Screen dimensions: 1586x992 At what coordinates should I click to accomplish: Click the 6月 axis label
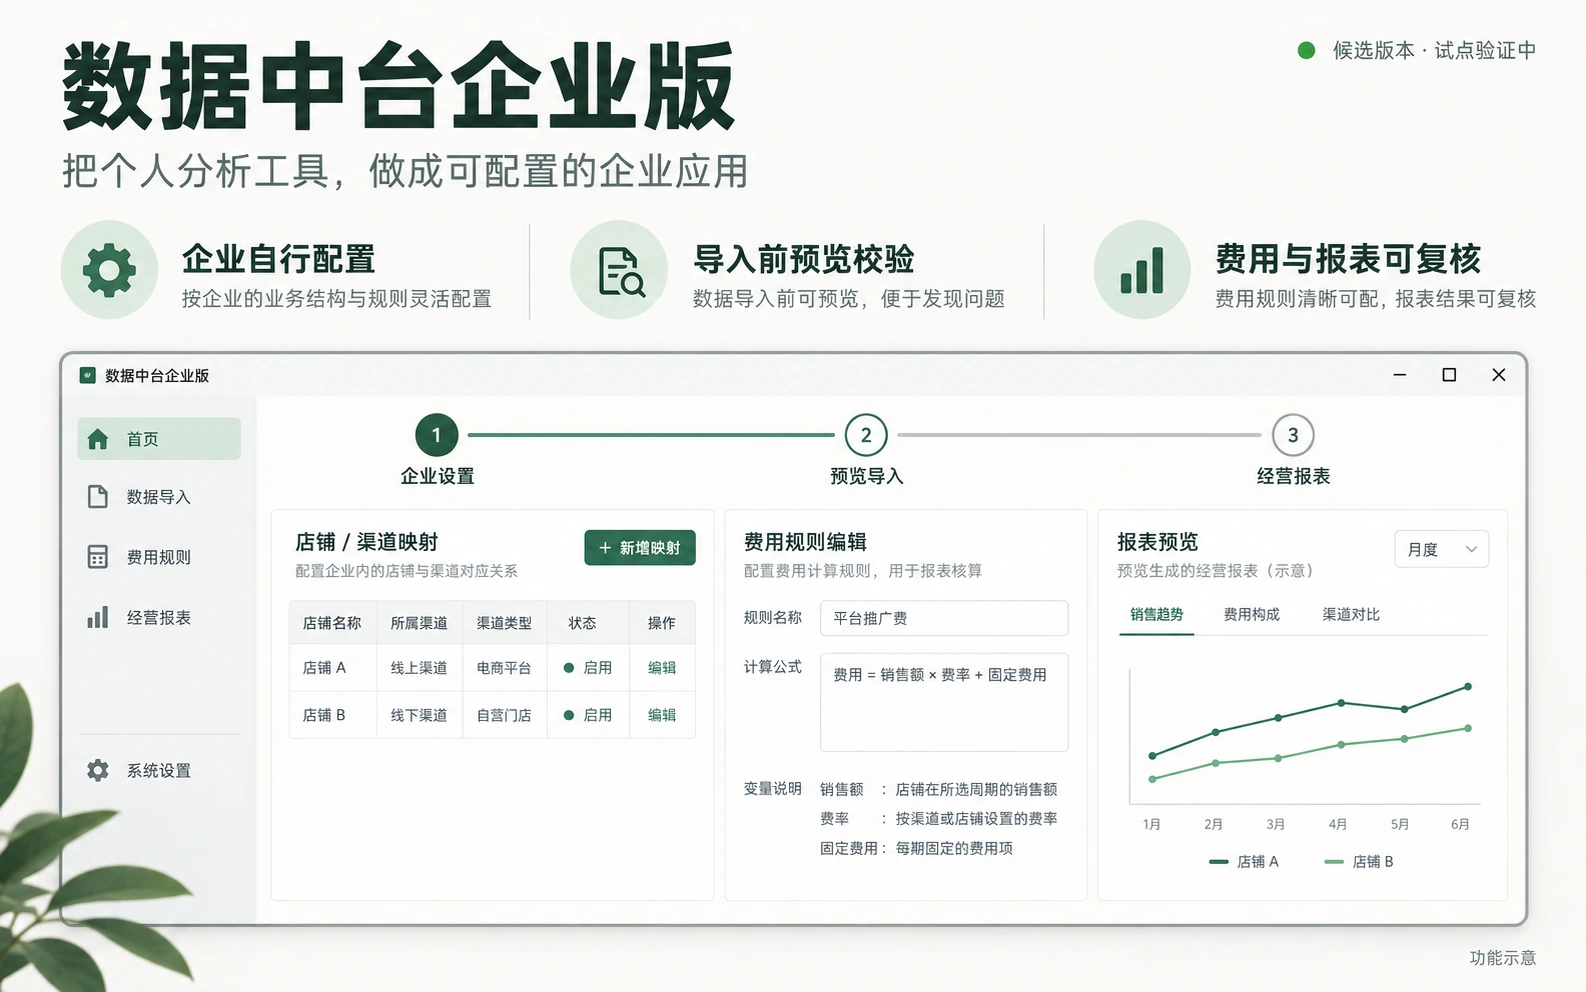1461,824
